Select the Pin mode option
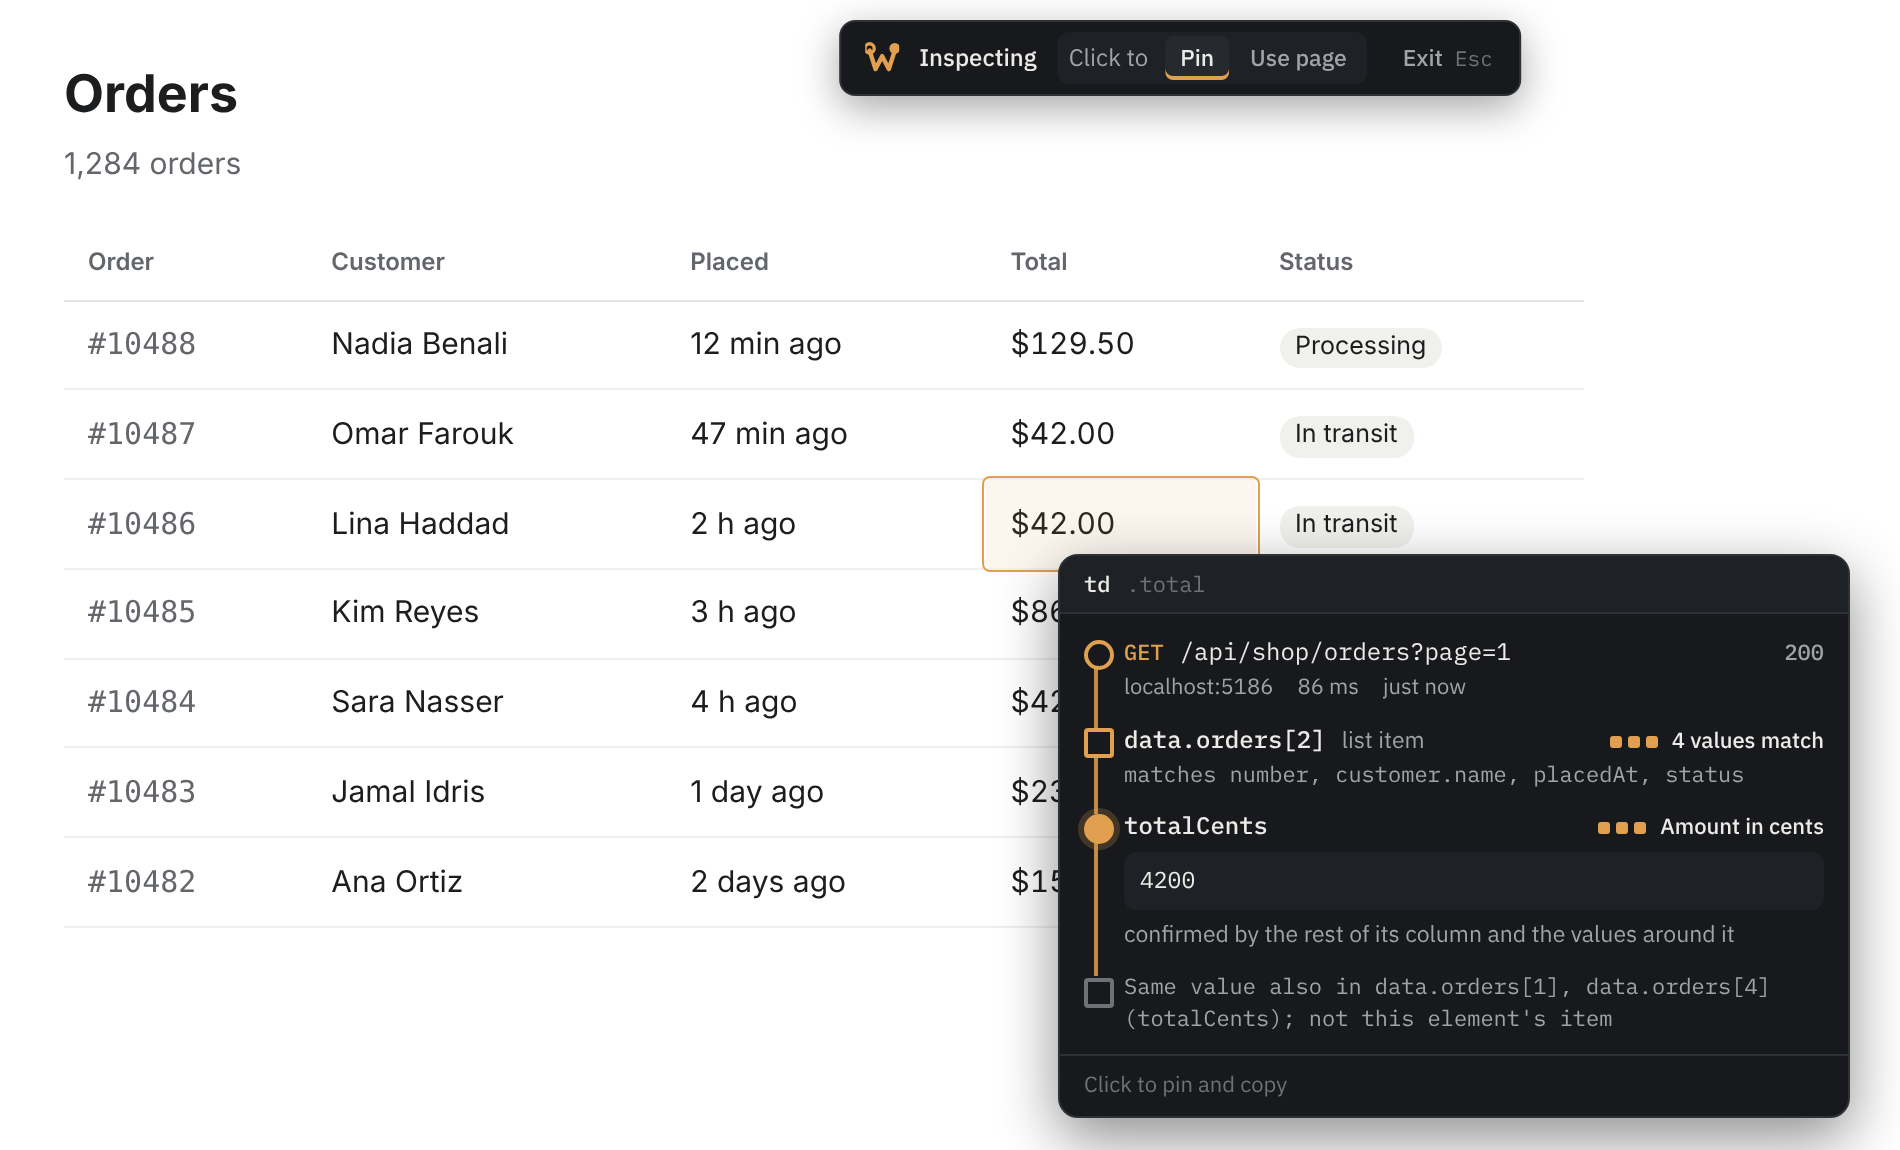The height and width of the screenshot is (1150, 1900). tap(1196, 58)
